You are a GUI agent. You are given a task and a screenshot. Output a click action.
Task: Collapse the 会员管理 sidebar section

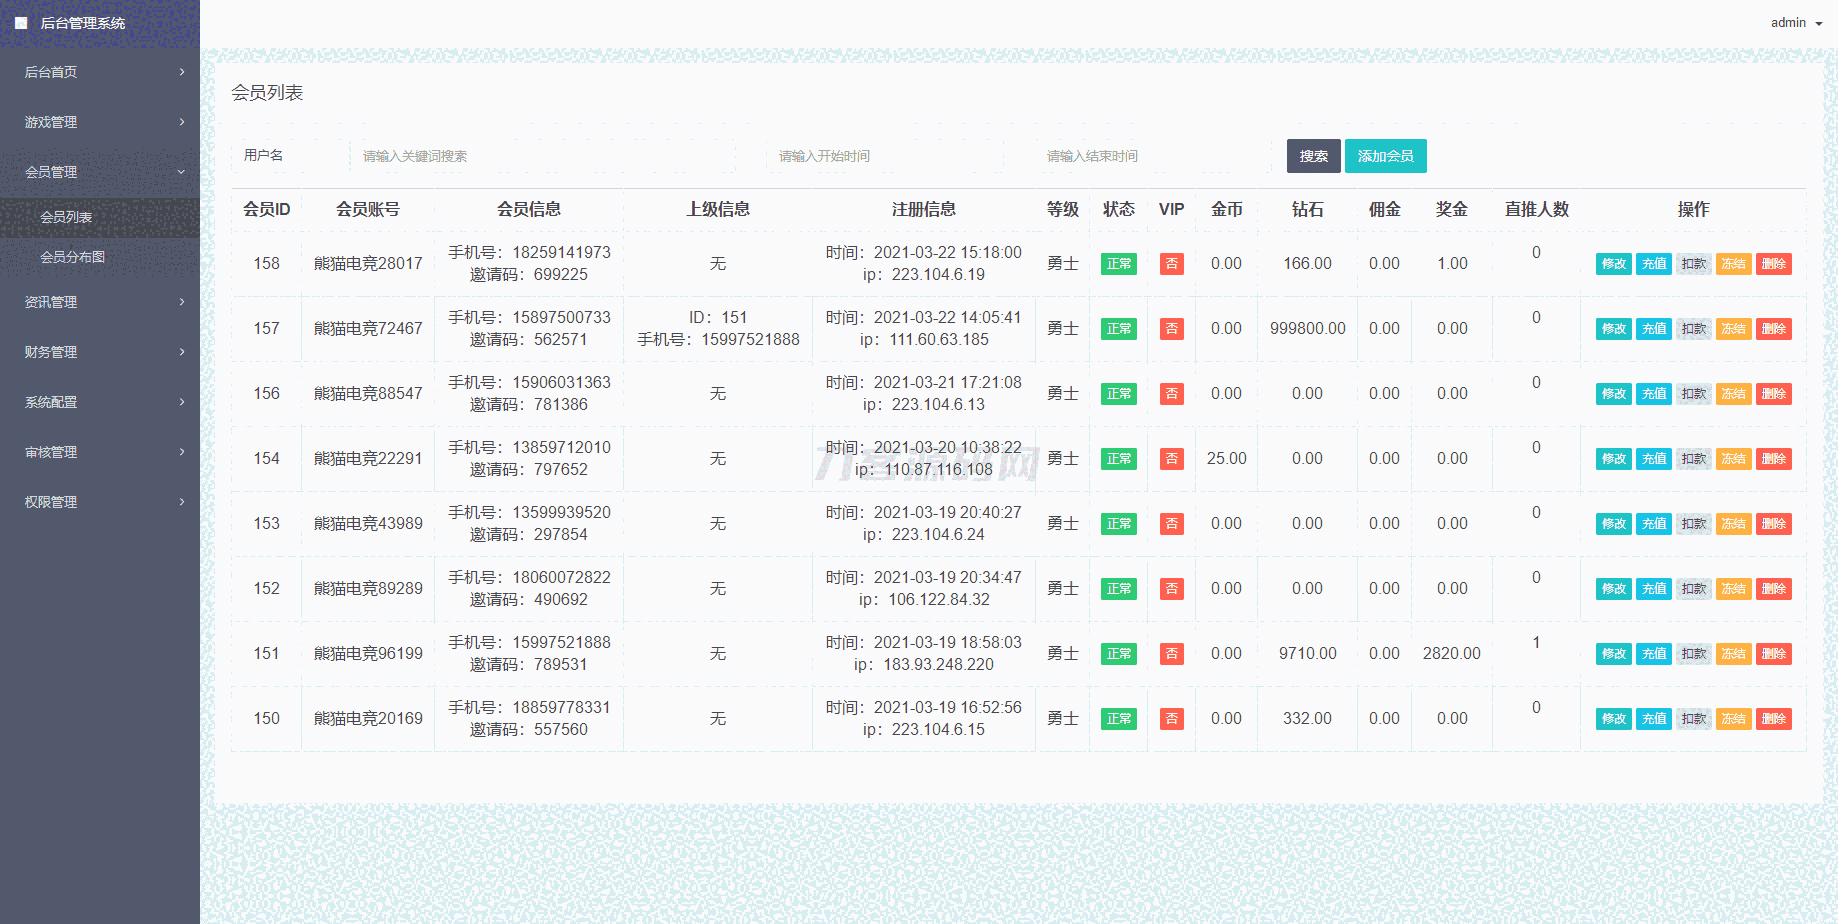tap(100, 172)
